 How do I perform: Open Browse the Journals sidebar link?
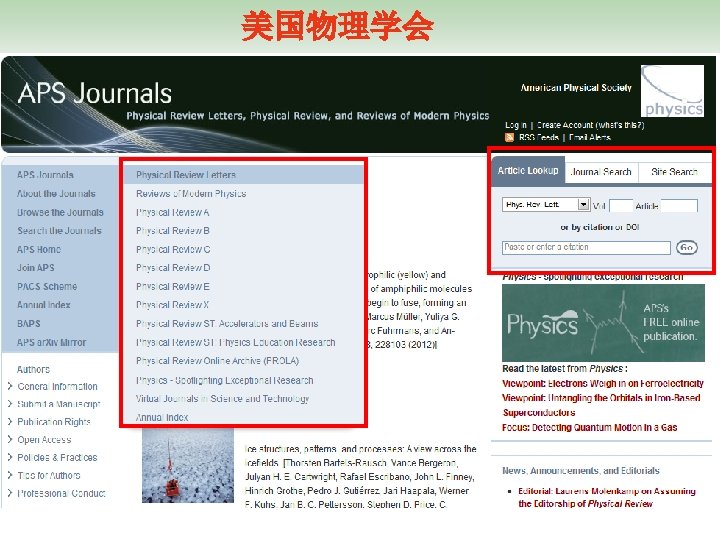pos(60,213)
